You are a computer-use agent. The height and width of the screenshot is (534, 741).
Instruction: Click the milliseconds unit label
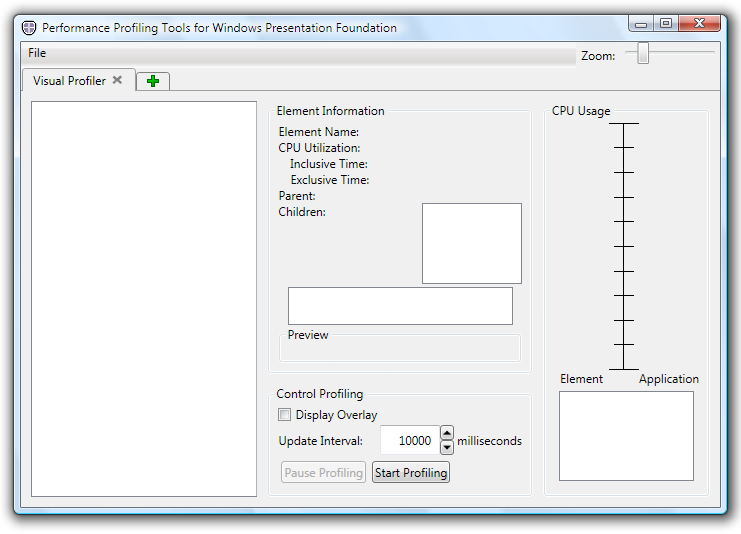tap(489, 441)
